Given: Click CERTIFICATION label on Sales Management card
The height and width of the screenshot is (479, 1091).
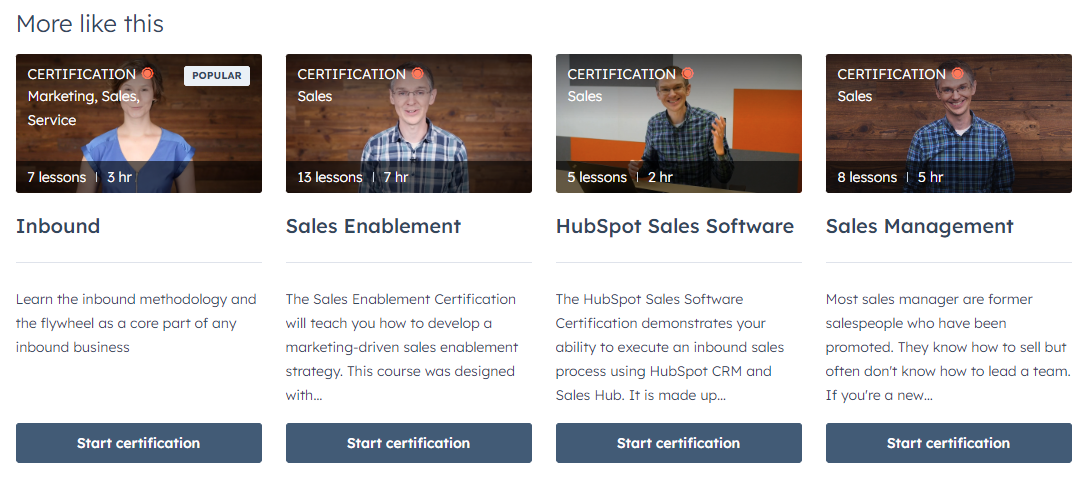Looking at the screenshot, I should tap(891, 74).
